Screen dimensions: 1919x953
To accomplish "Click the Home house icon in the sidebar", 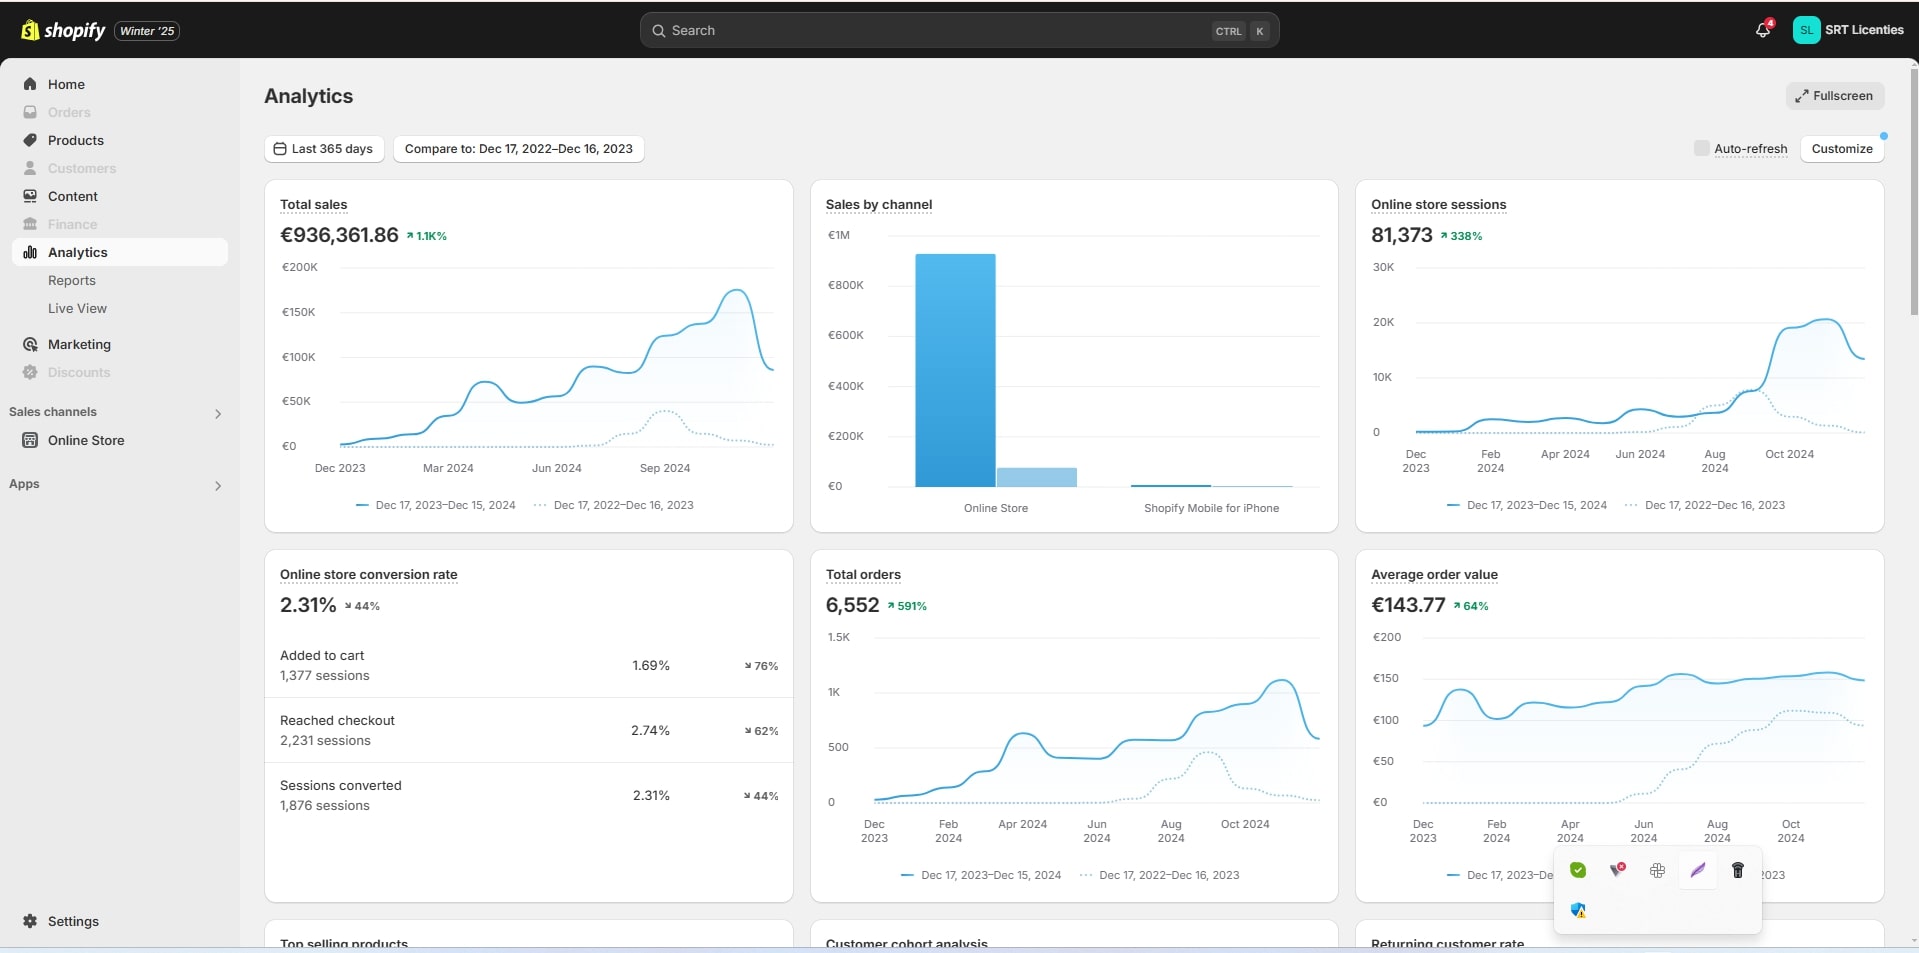I will pos(30,84).
